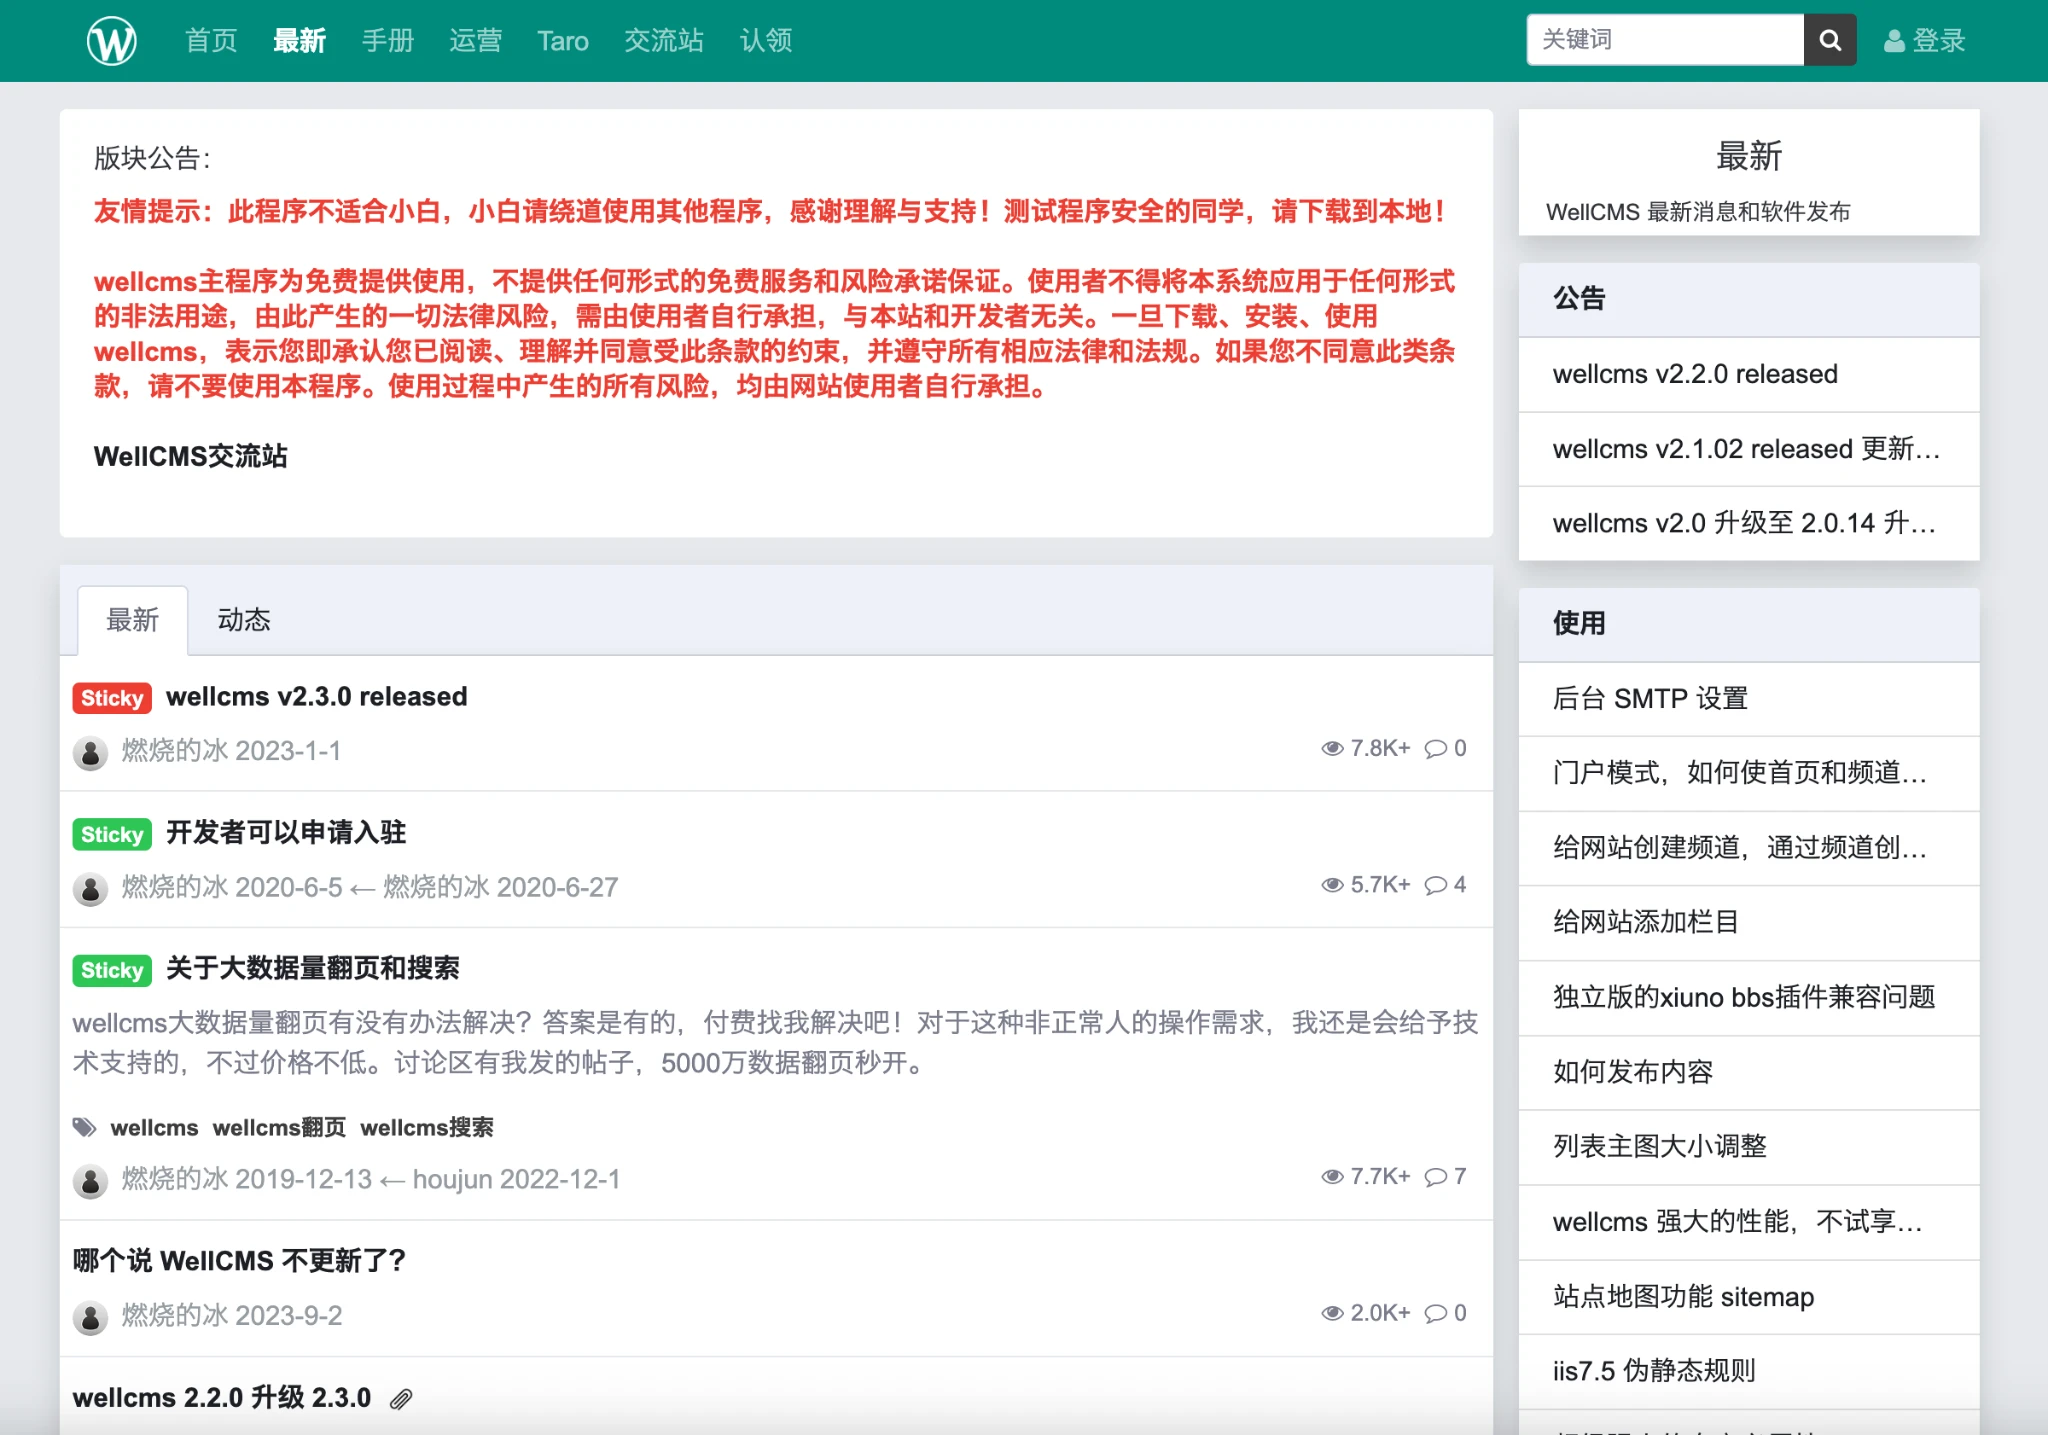The image size is (2048, 1435).
Task: Select the 最新 list tab
Action: (132, 620)
